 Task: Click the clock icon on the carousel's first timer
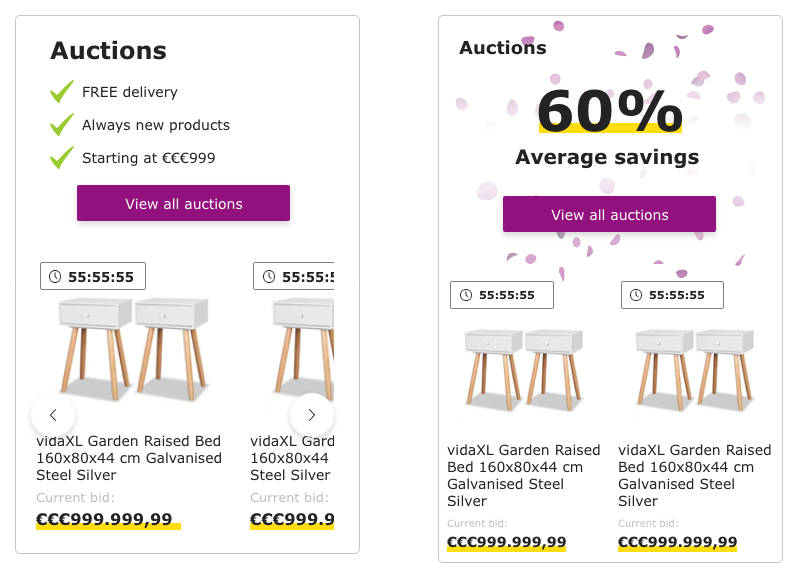click(55, 276)
